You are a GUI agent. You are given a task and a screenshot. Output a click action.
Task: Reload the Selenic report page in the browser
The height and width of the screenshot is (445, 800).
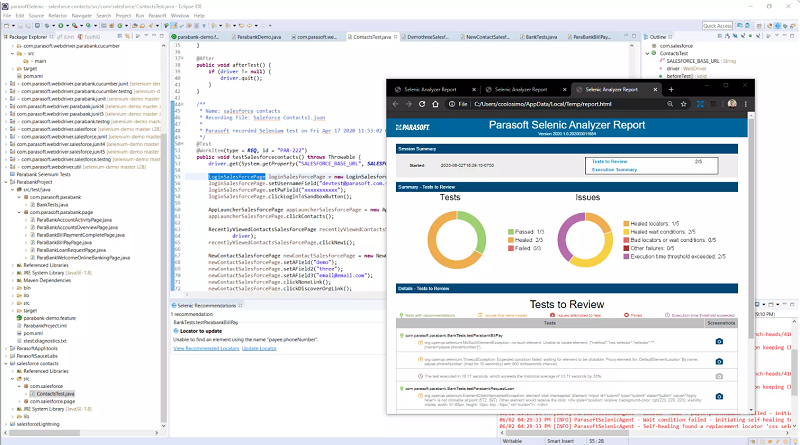(x=422, y=104)
